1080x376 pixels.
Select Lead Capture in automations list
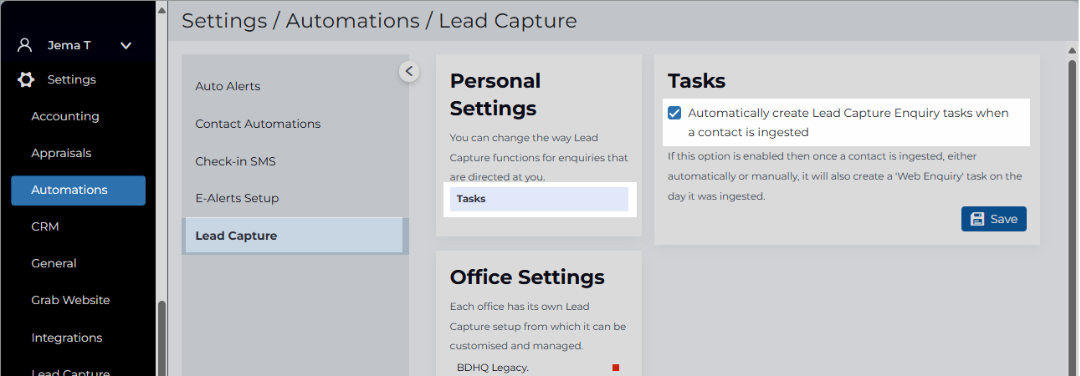coord(295,236)
